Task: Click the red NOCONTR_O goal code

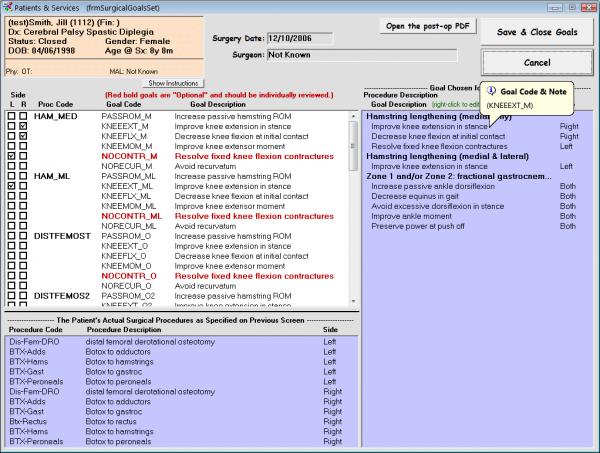Action: coord(129,276)
